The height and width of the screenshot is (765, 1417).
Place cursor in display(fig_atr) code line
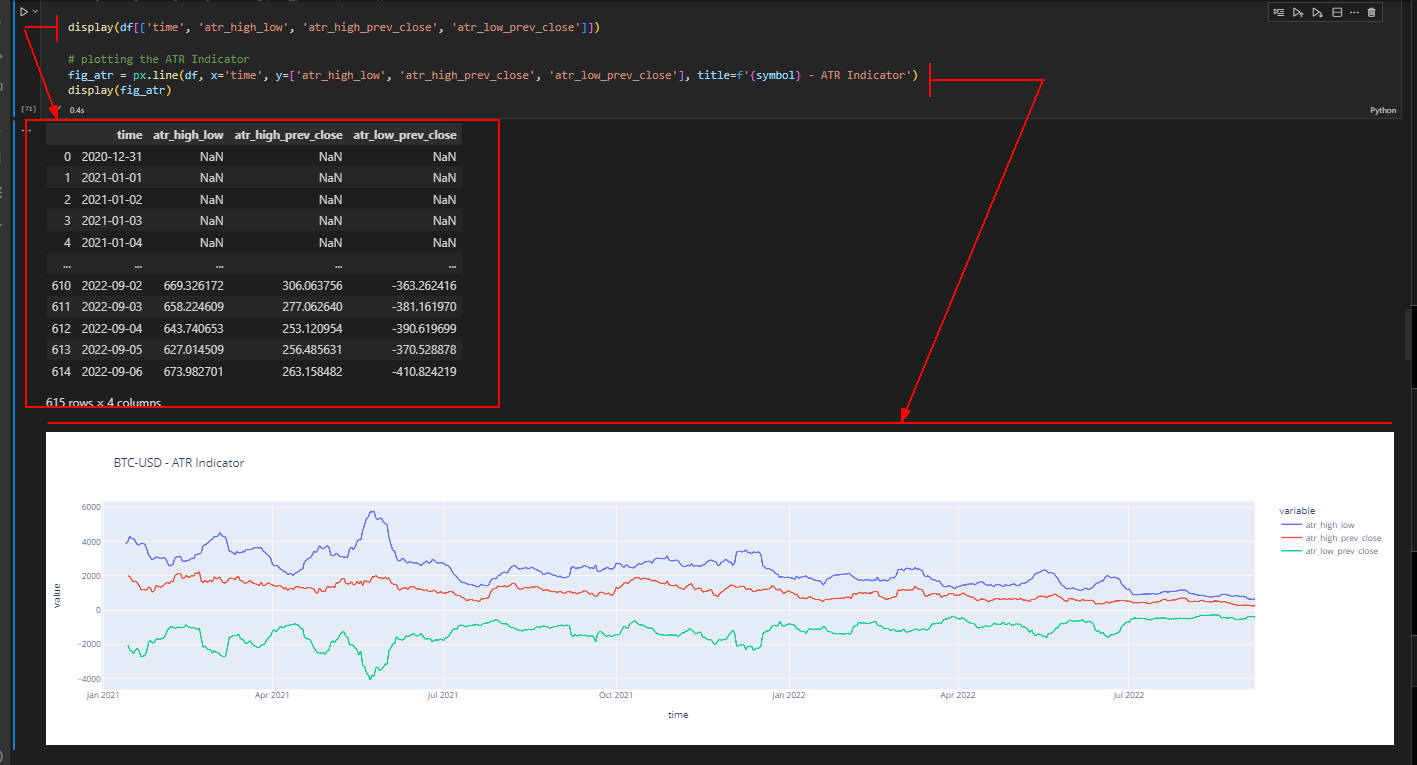pyautogui.click(x=120, y=91)
